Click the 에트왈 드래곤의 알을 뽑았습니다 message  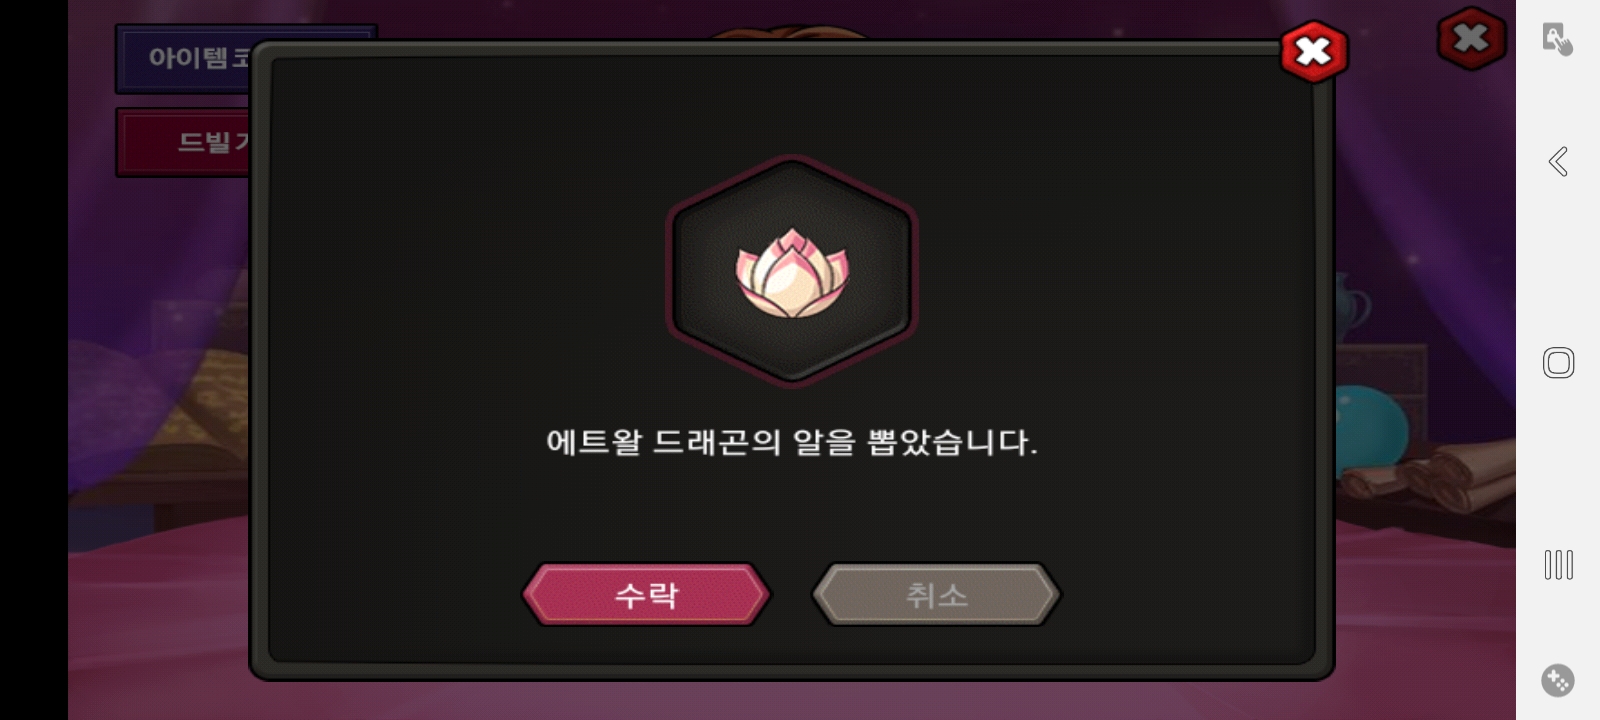coord(792,442)
